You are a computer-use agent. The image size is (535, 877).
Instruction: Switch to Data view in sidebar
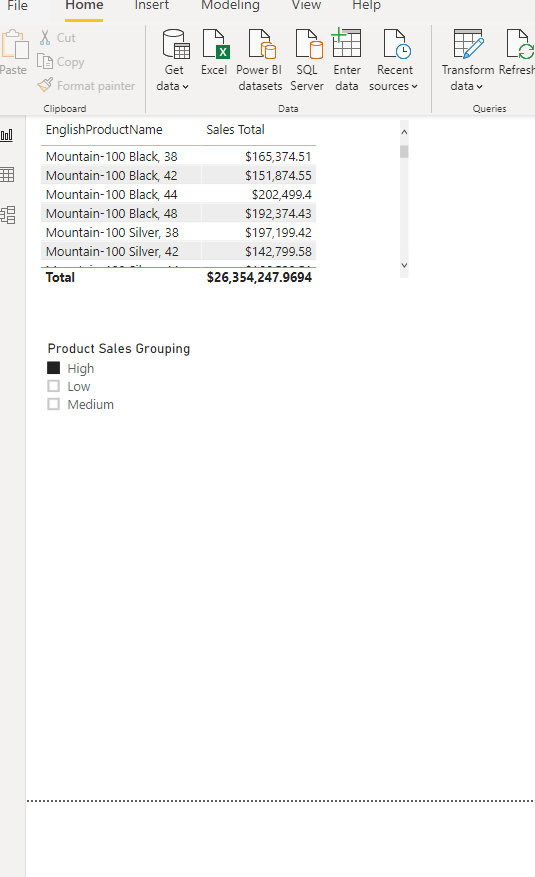tap(7, 175)
